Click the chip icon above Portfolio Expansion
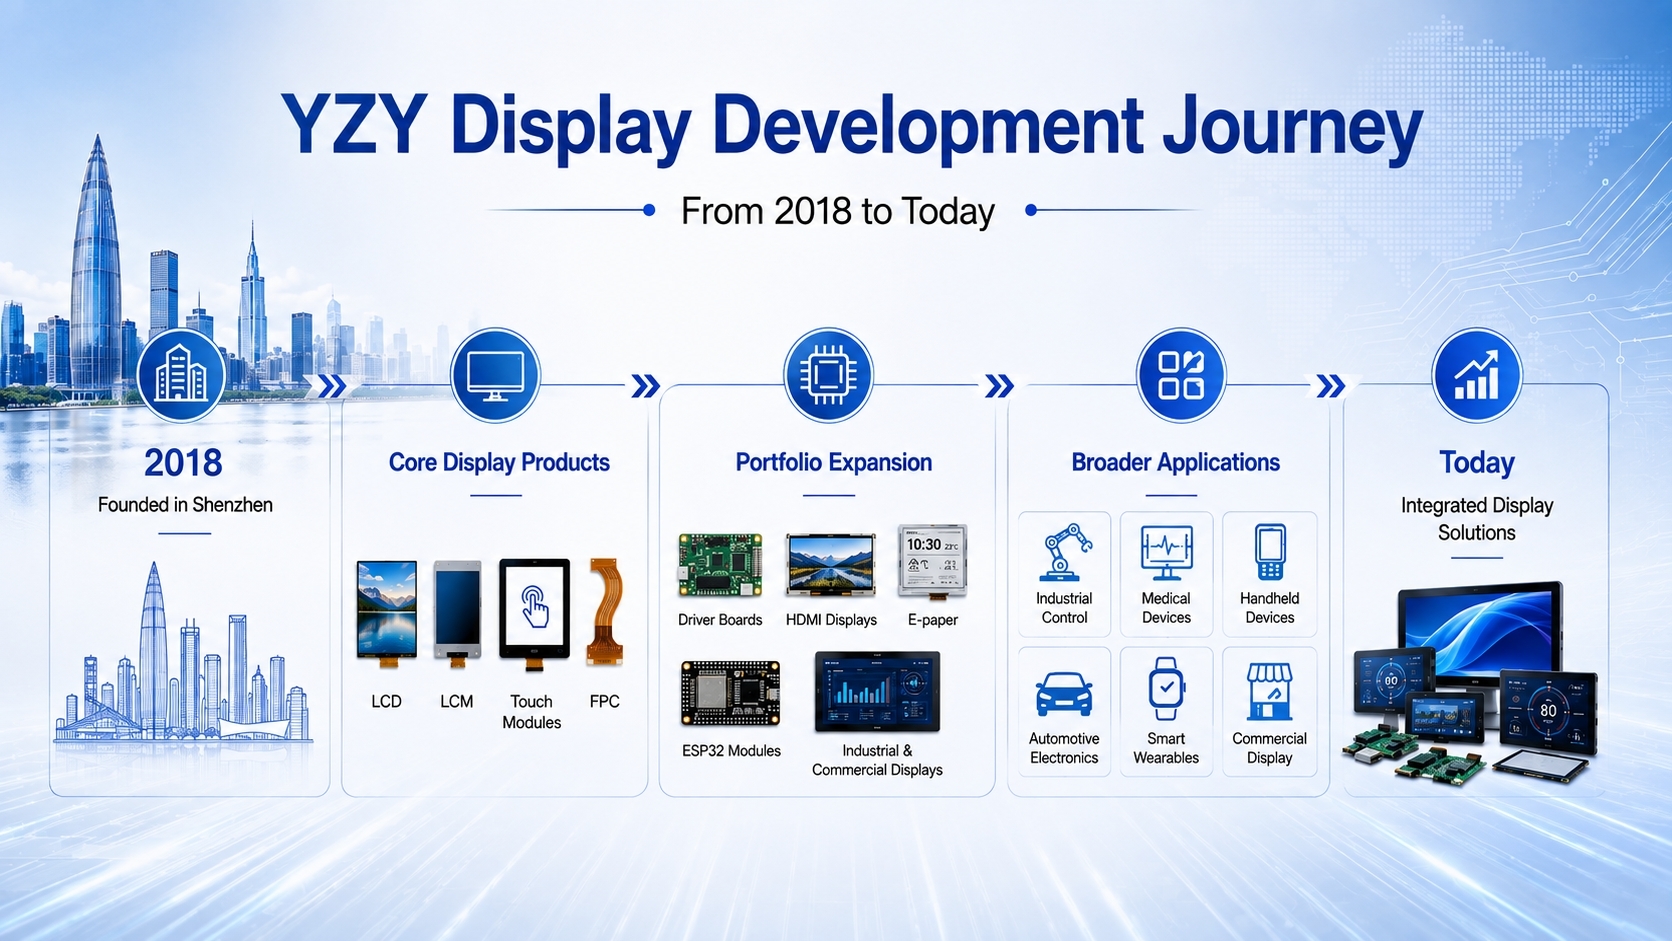This screenshot has height=941, width=1672. tap(828, 376)
